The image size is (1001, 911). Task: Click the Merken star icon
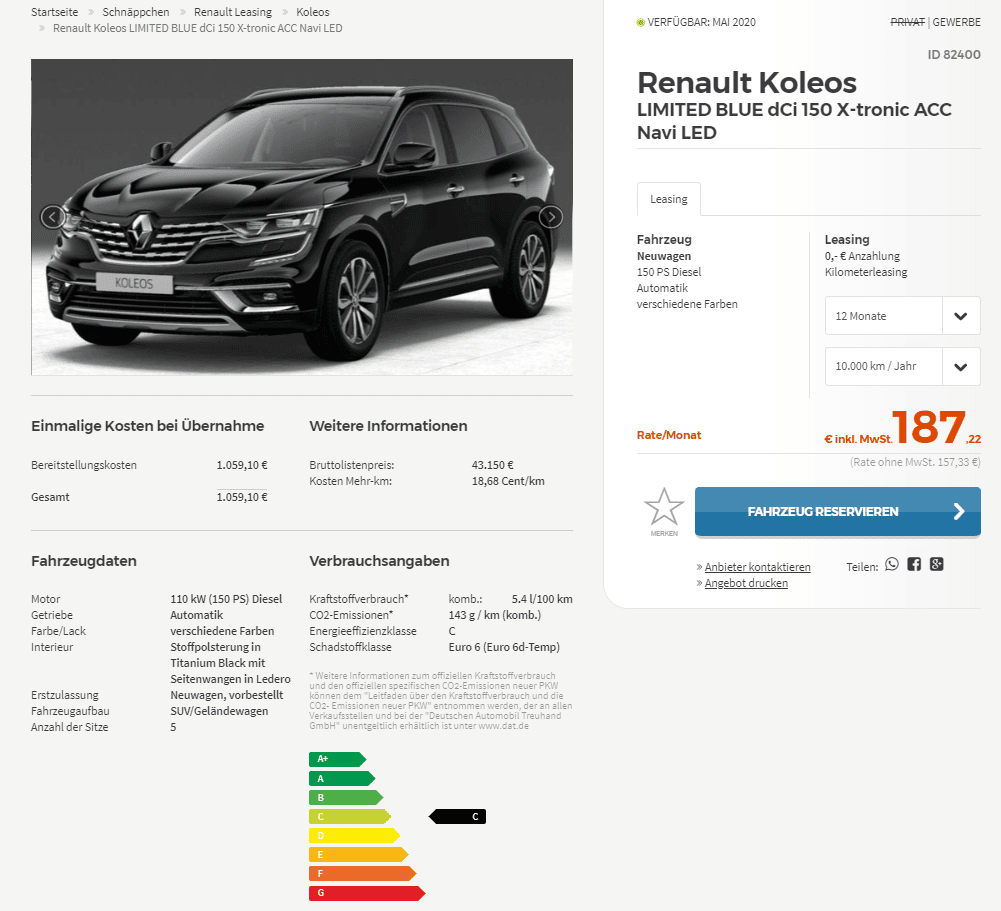[x=664, y=507]
